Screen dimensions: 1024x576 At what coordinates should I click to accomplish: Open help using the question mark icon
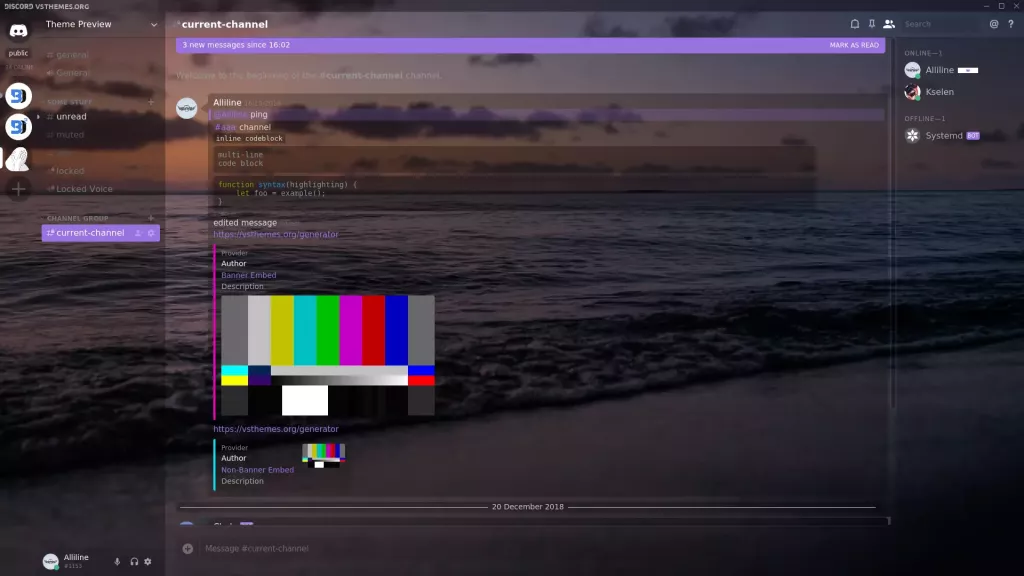click(1011, 23)
